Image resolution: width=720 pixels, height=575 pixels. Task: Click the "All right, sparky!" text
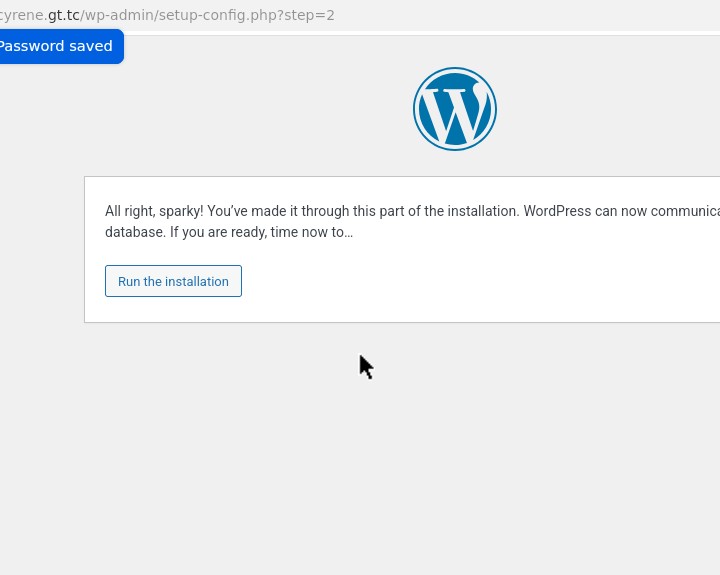154,211
